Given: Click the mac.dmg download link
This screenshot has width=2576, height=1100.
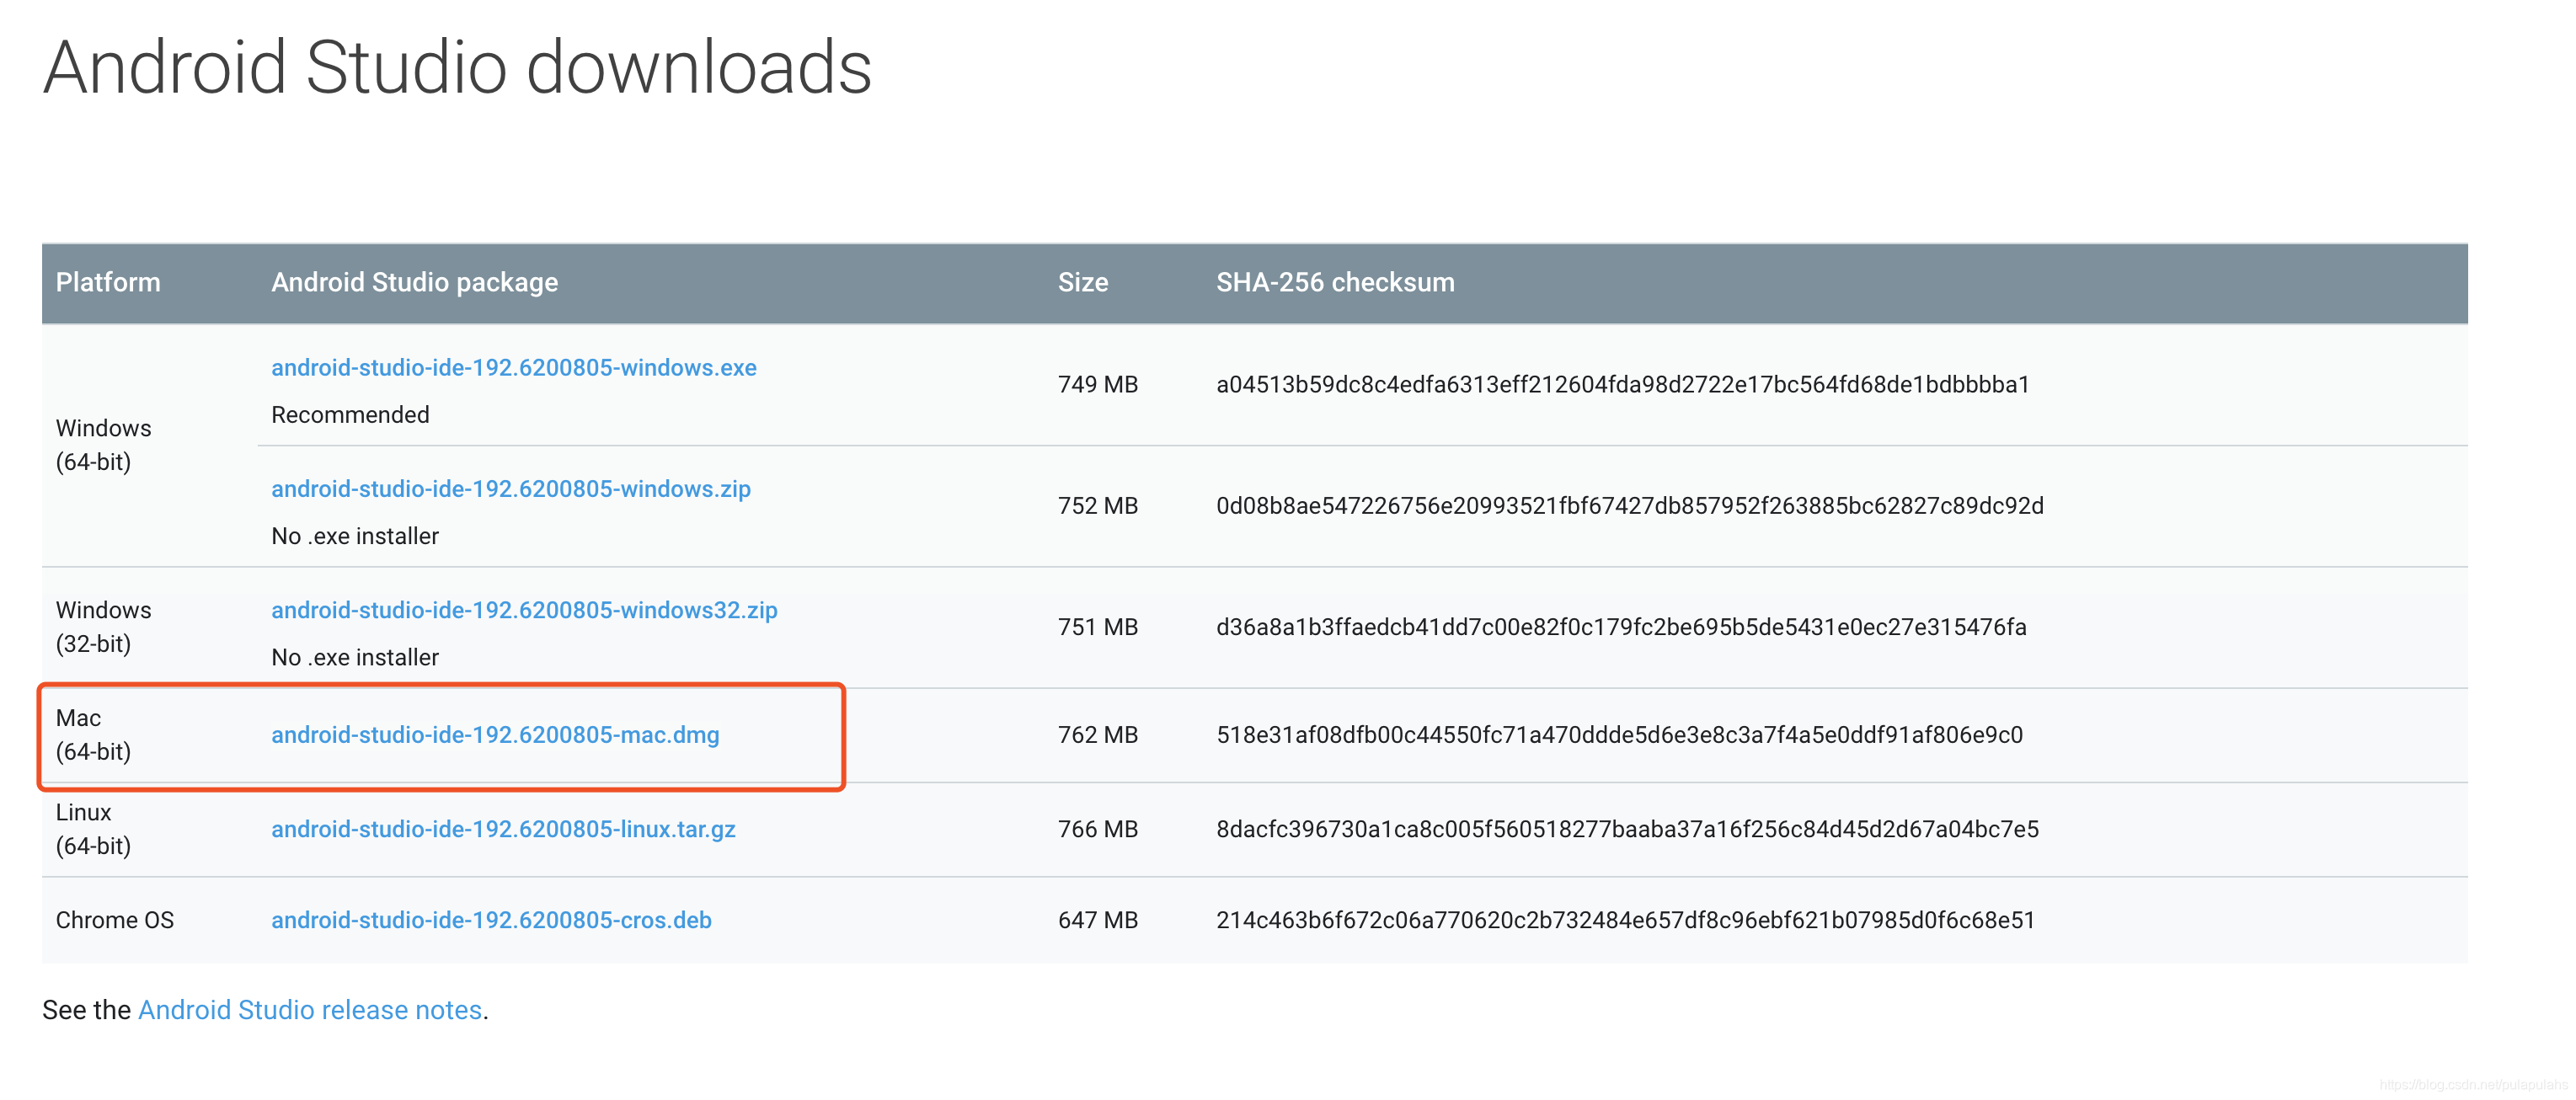Looking at the screenshot, I should click(x=495, y=735).
